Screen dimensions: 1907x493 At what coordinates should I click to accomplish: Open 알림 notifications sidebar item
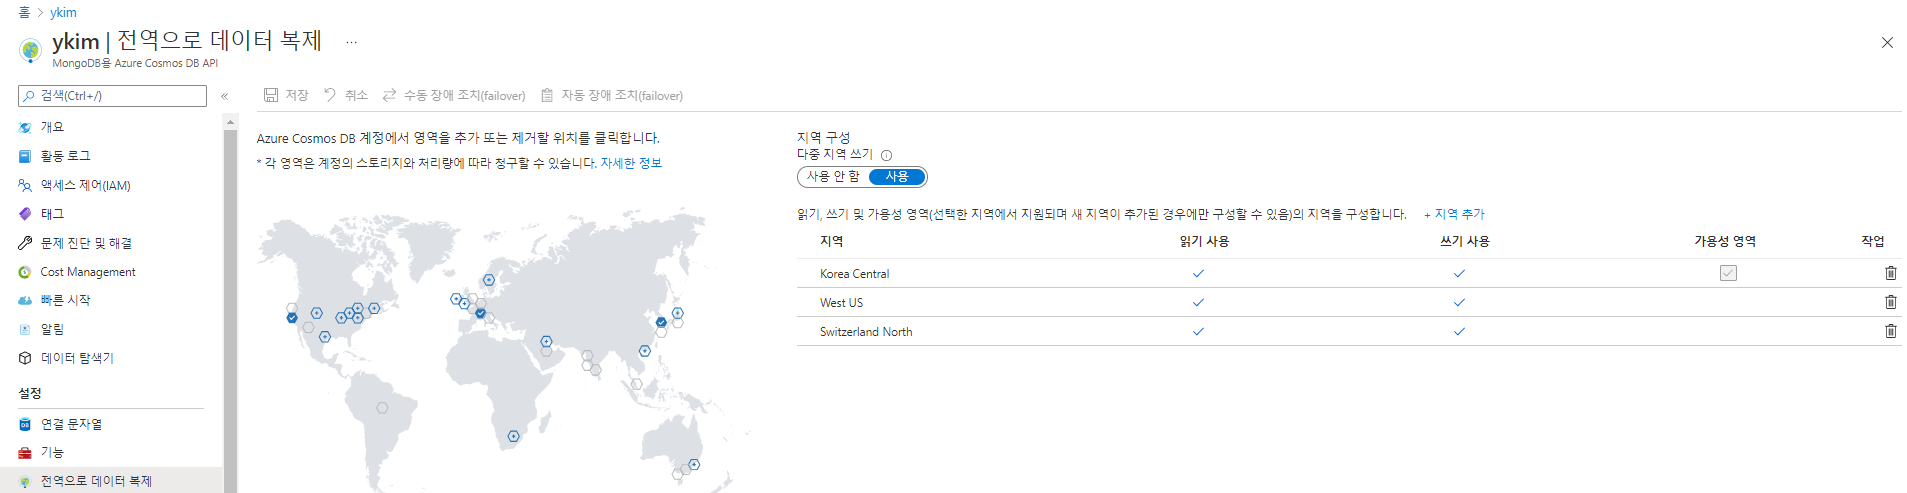click(x=52, y=329)
